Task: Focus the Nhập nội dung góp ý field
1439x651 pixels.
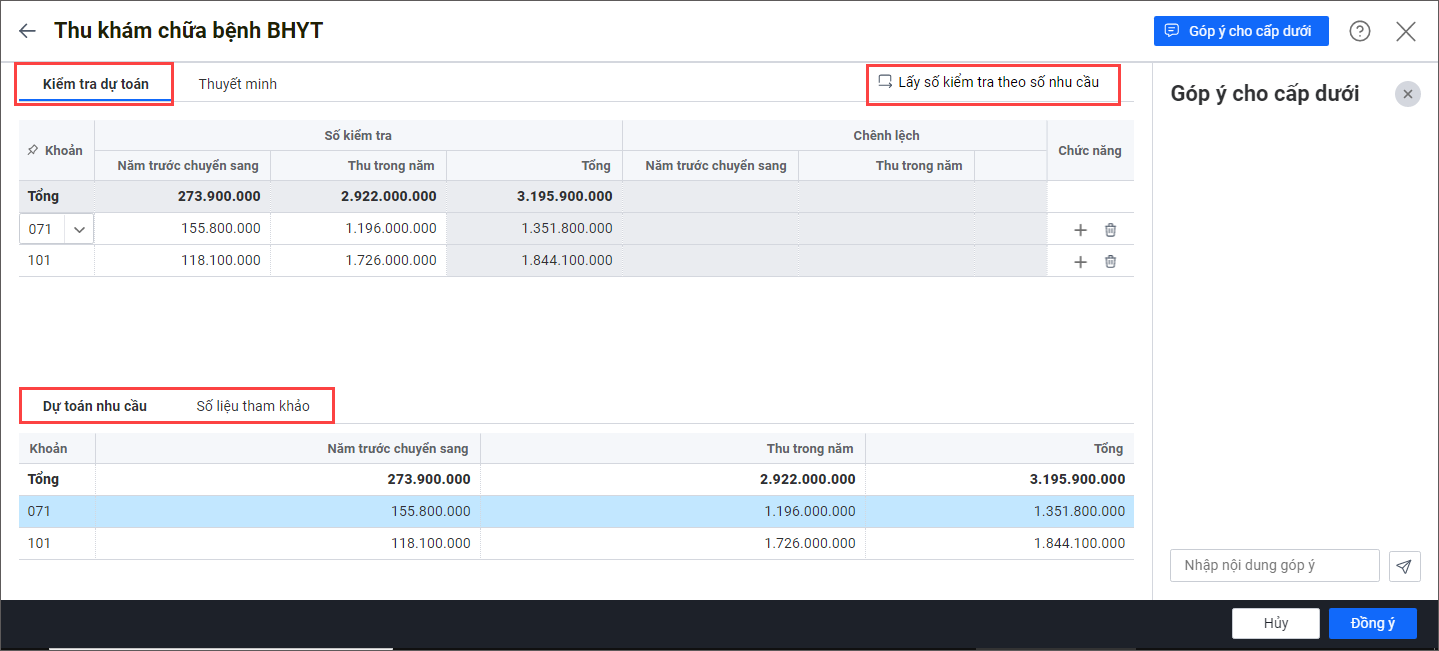Action: (x=1274, y=566)
